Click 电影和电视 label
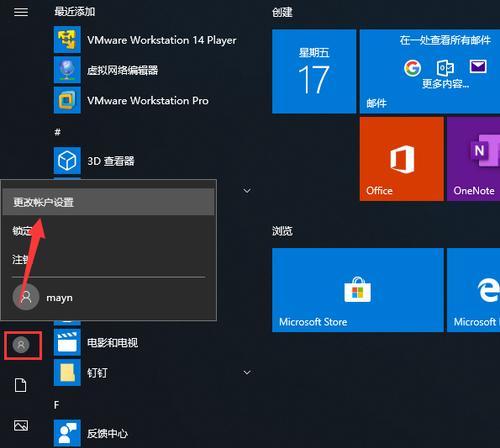Viewport: 500px width, 448px height. (x=112, y=342)
